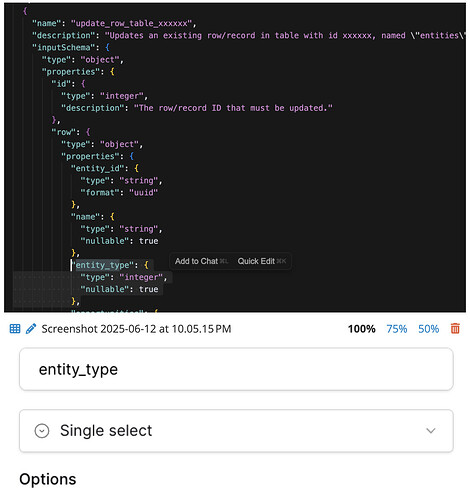The width and height of the screenshot is (470, 500).
Task: Click the entity_type field name input
Action: click(x=236, y=369)
